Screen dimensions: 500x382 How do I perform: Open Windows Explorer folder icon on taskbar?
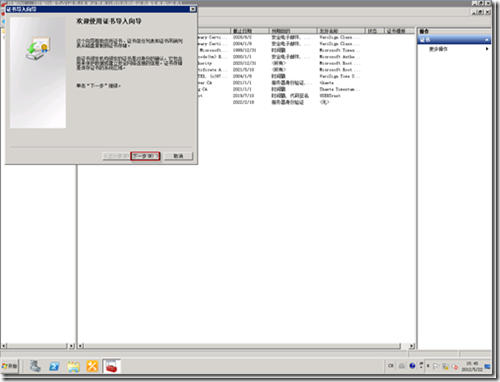73,366
